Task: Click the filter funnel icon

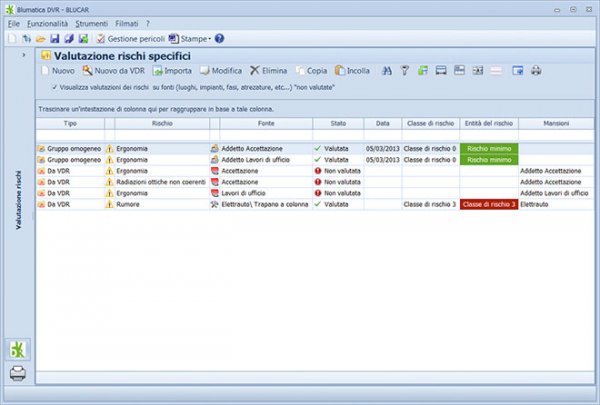Action: pos(405,71)
